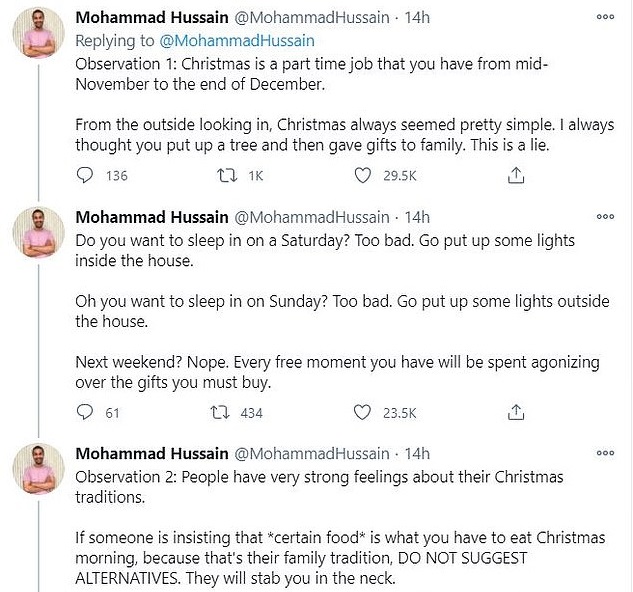
Task: Open more options on Saturday sleep tweet
Action: [x=606, y=216]
